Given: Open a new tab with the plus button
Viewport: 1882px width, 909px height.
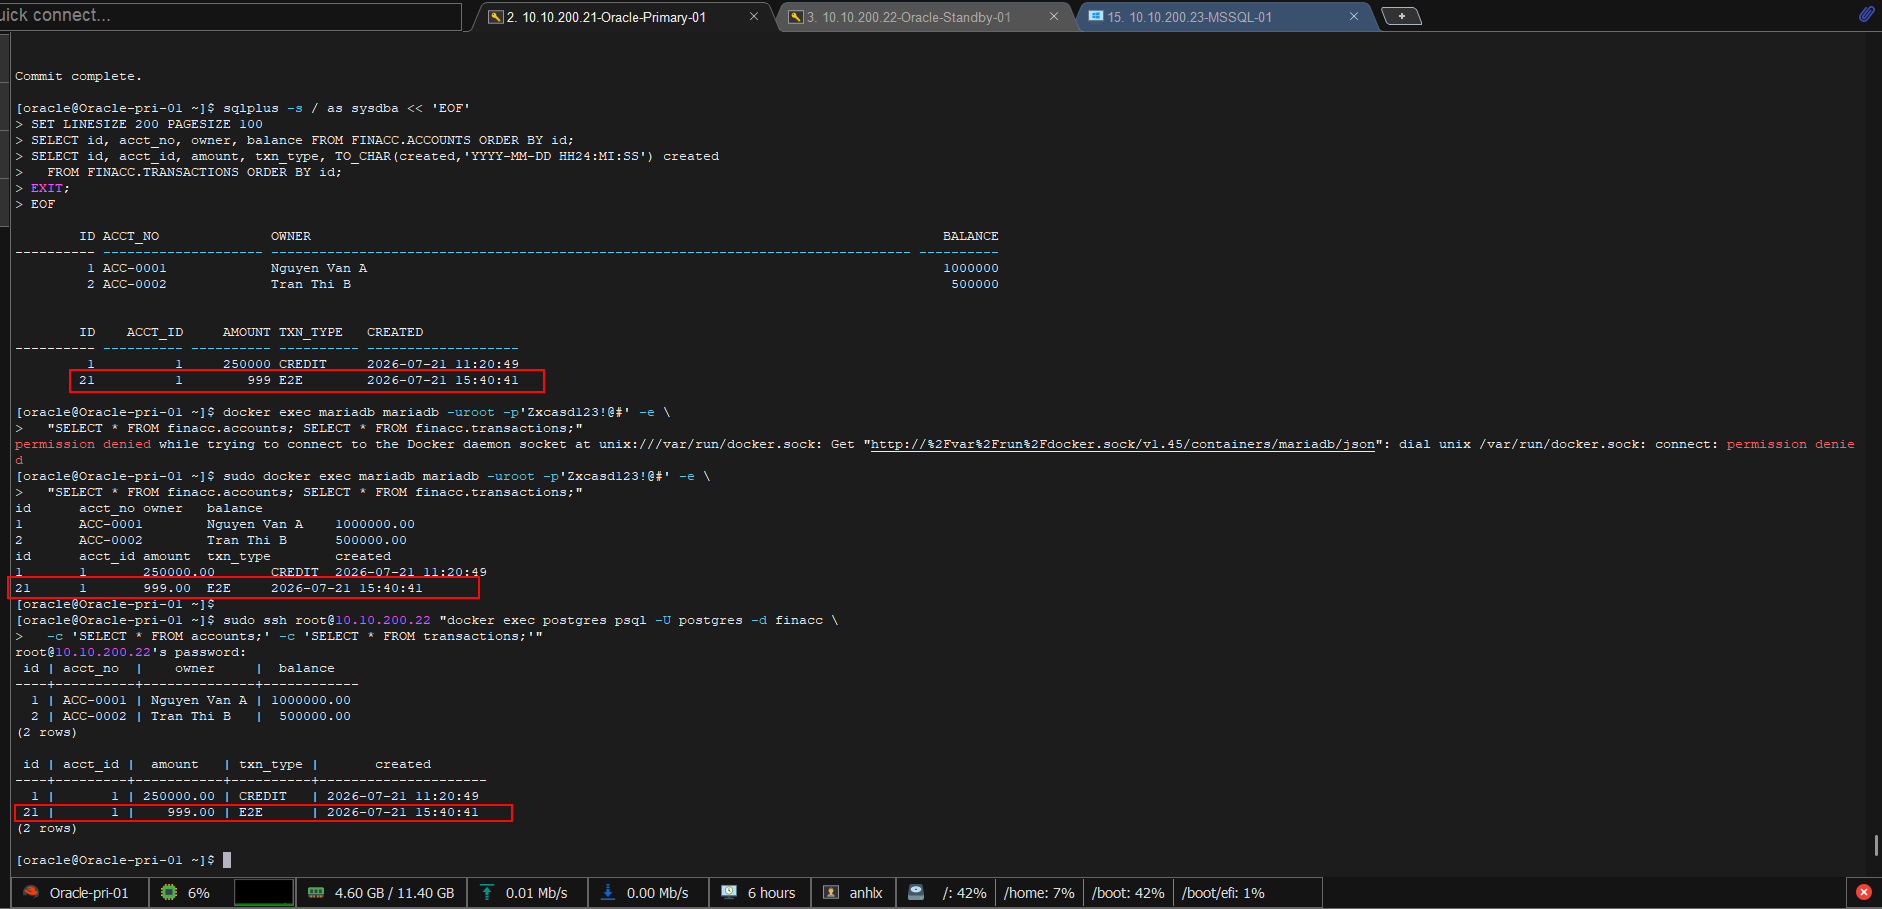Looking at the screenshot, I should pyautogui.click(x=1401, y=16).
